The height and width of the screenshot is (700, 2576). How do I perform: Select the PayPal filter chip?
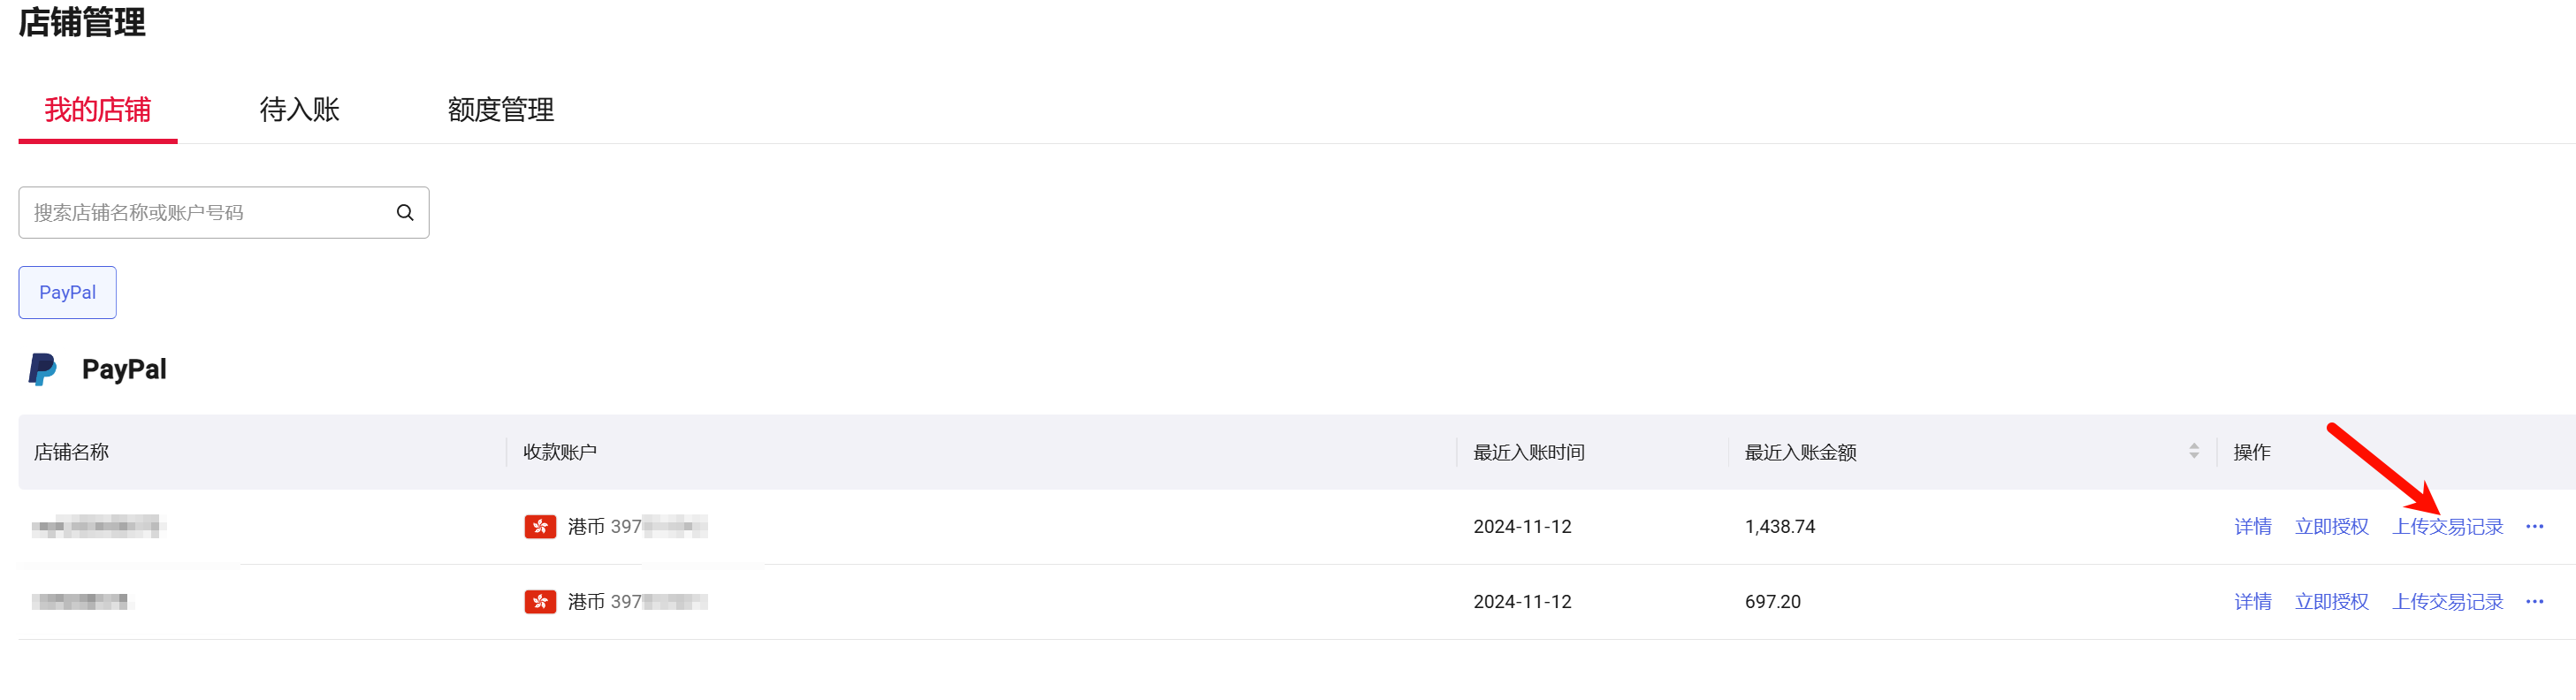68,293
